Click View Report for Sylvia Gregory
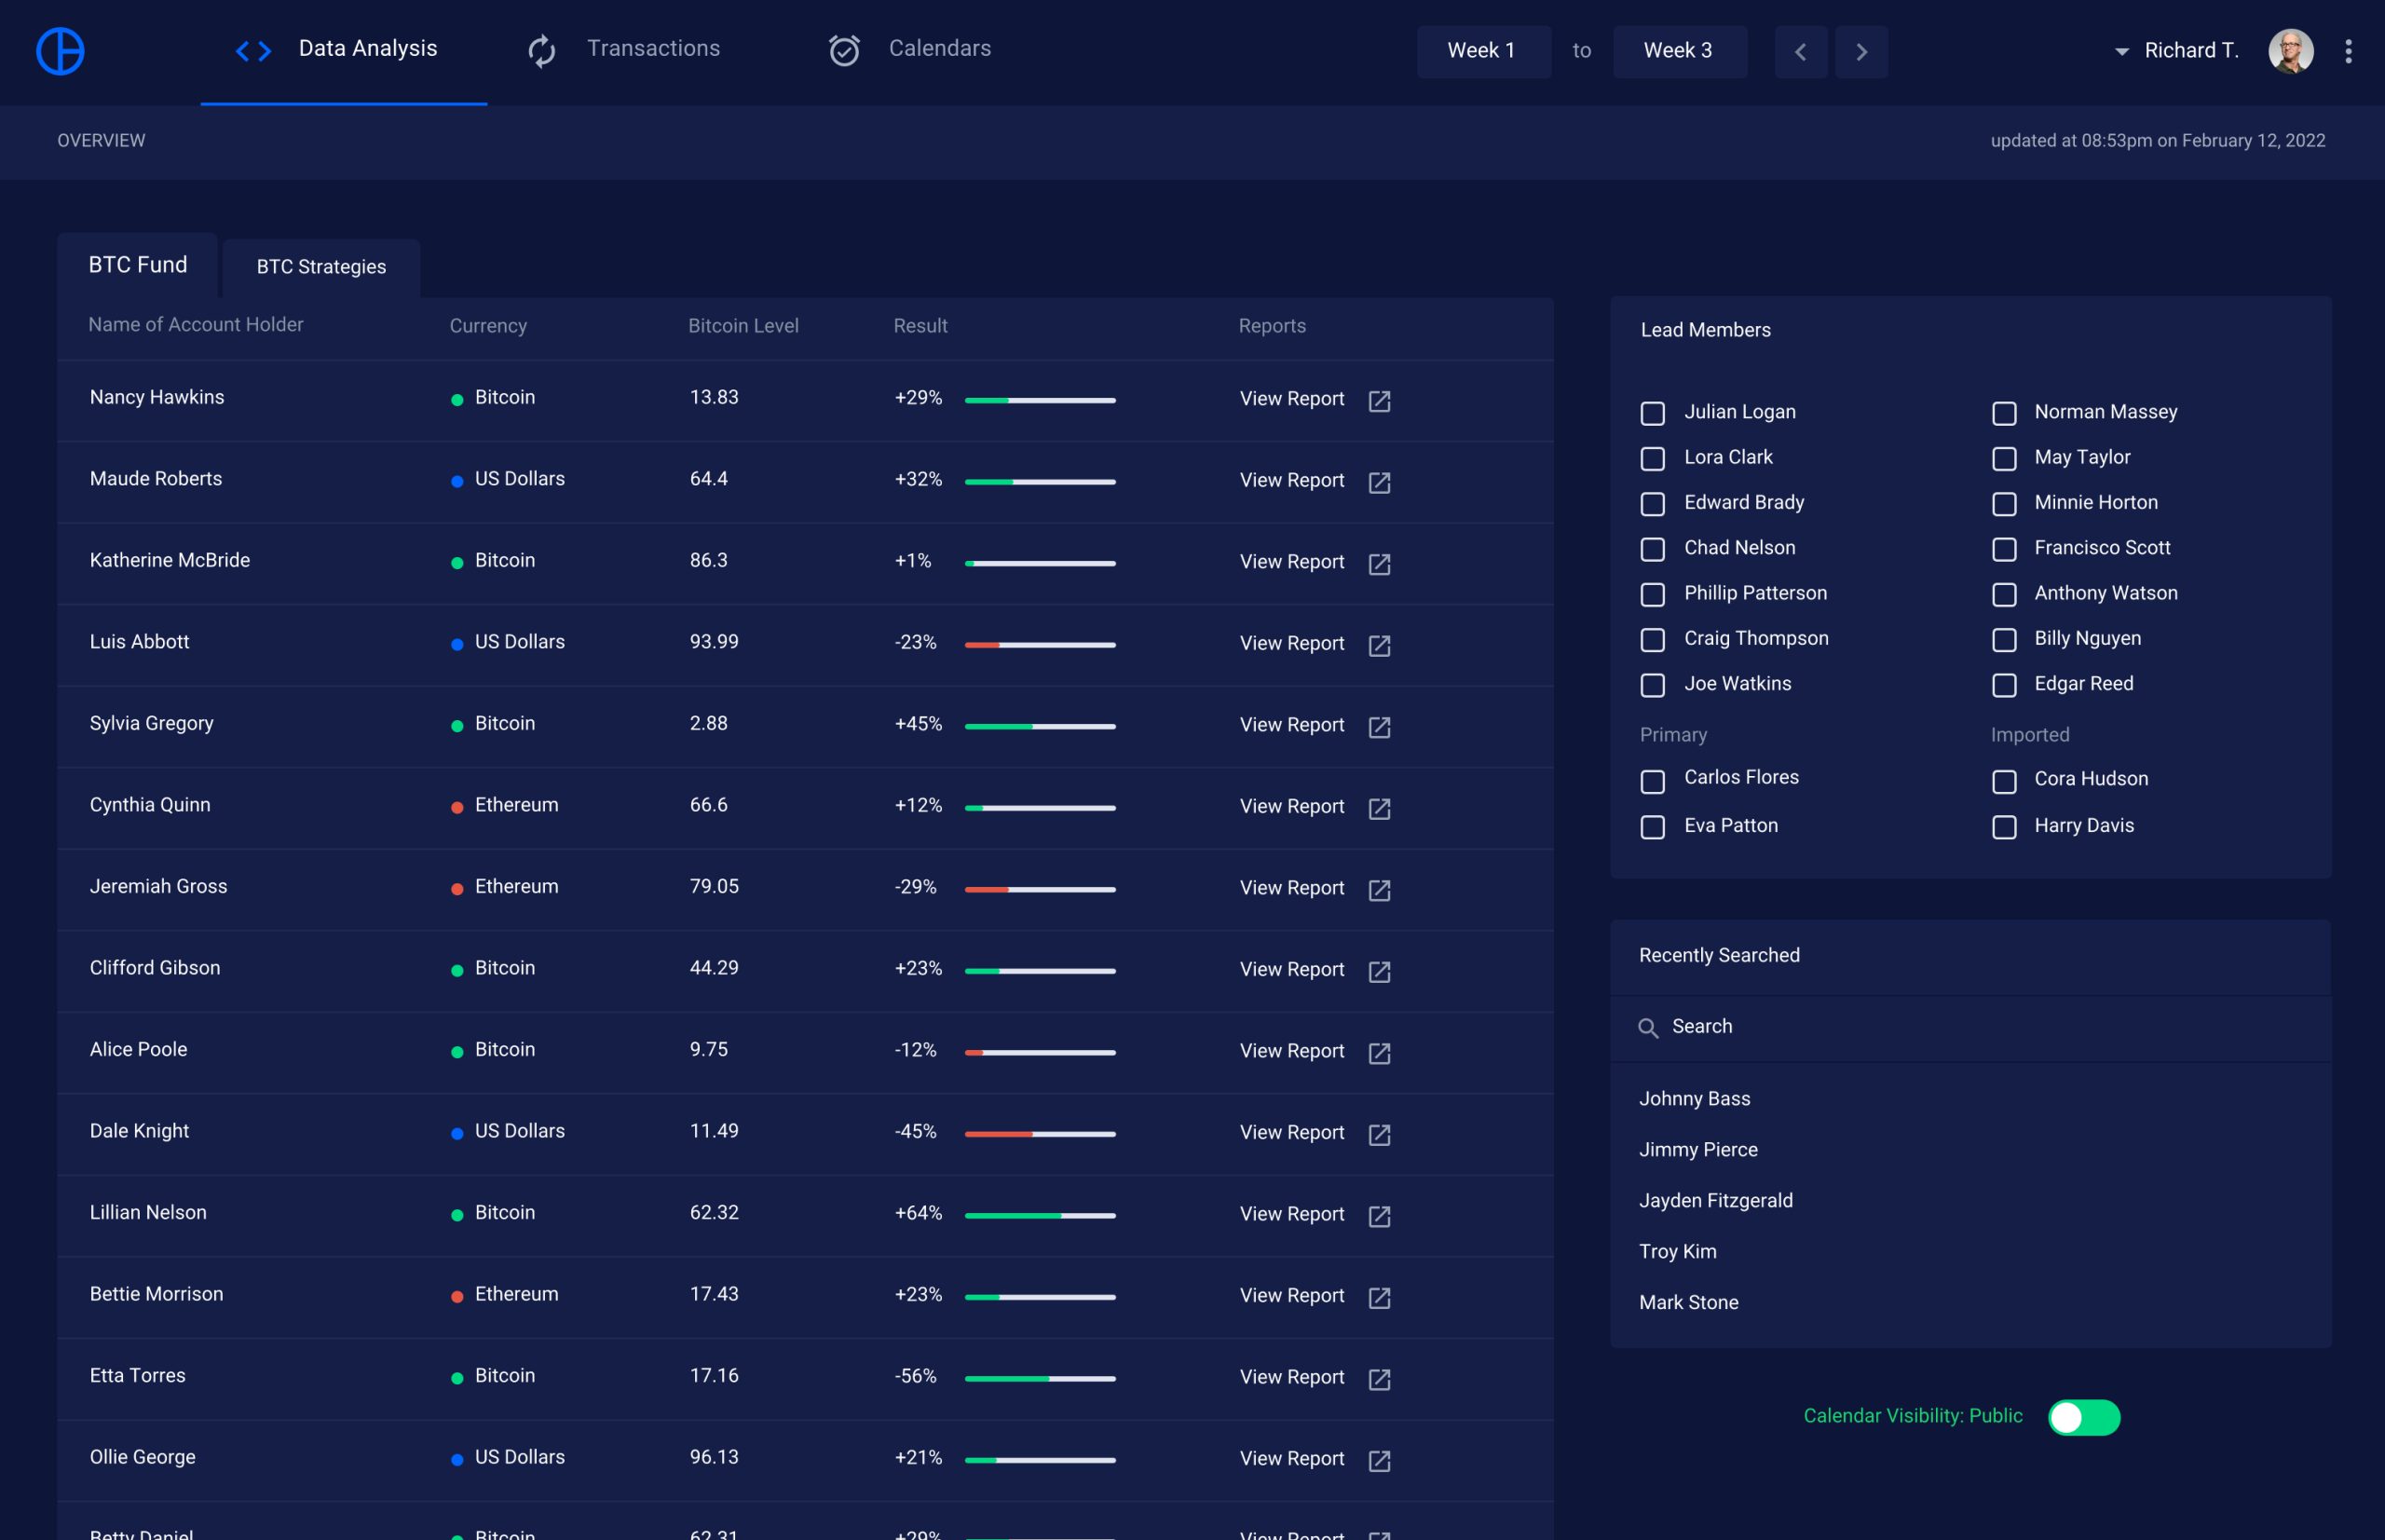The image size is (2385, 1540). (1291, 725)
